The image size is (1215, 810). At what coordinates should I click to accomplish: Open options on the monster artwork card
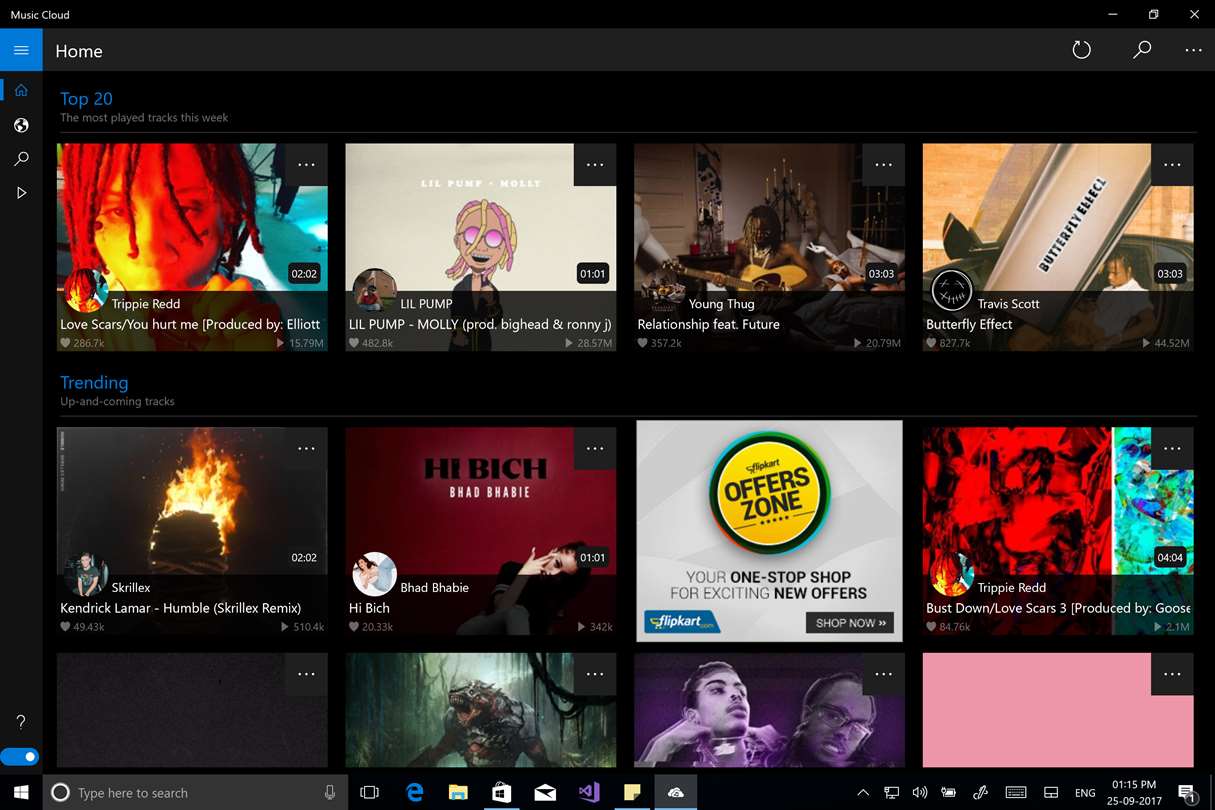[x=595, y=674]
